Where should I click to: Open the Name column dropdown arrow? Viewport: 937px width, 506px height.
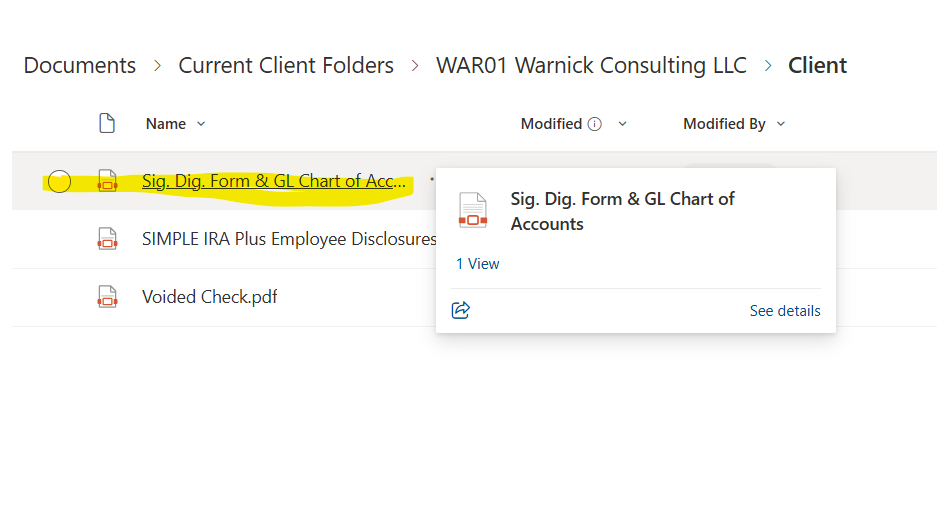coord(201,124)
